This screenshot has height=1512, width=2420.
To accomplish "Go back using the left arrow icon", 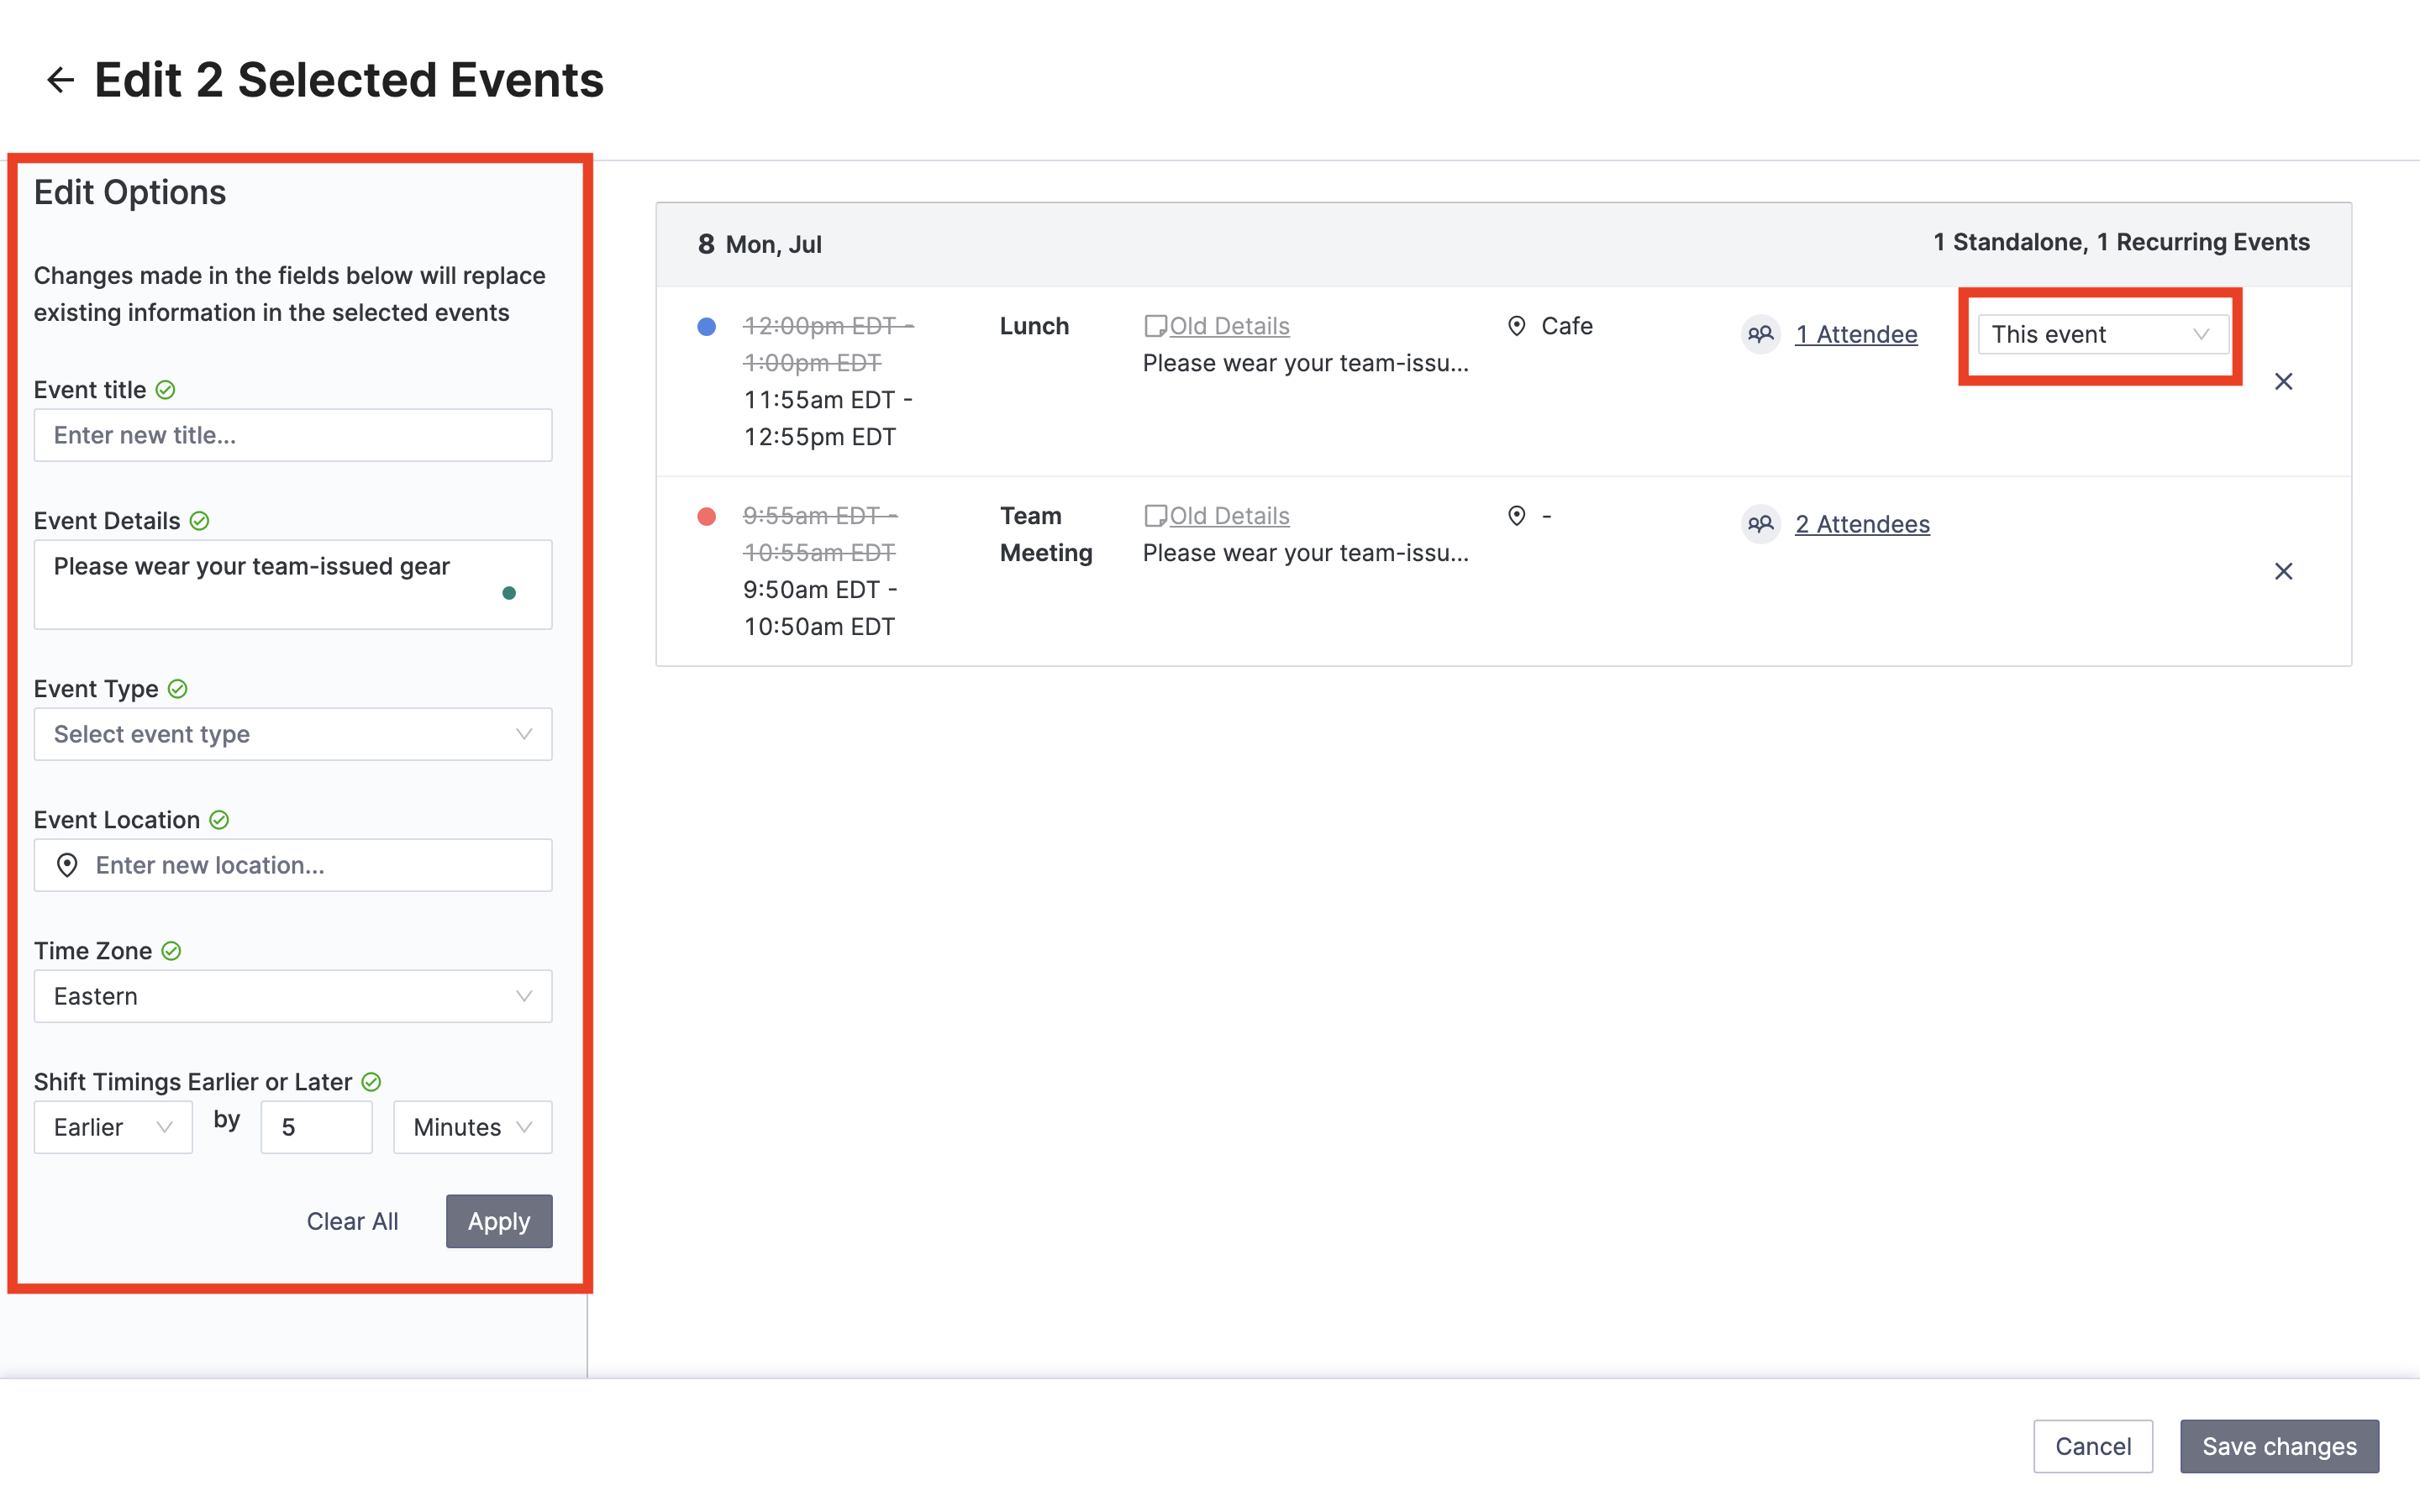I will [61, 80].
